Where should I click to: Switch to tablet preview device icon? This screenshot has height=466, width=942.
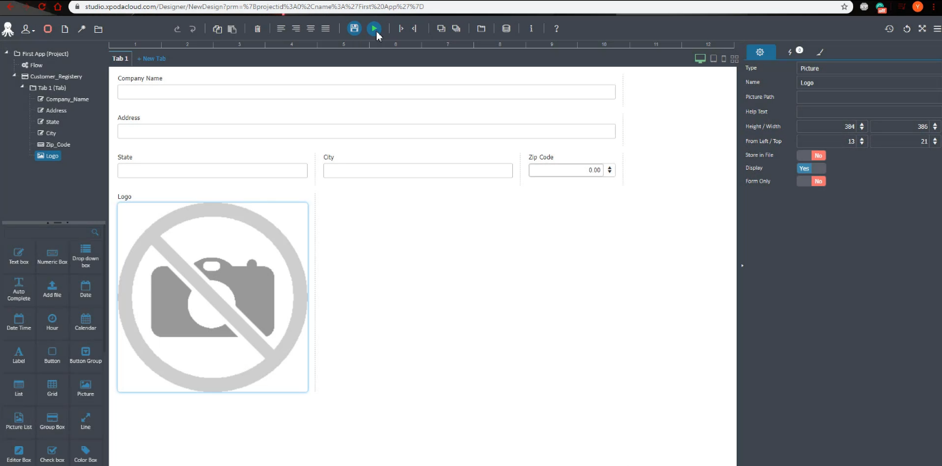(713, 59)
